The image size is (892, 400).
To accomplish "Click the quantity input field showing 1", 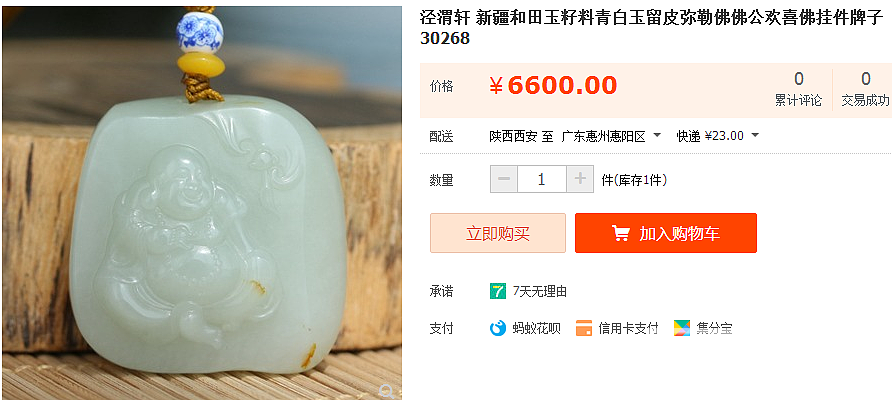I will [x=542, y=179].
